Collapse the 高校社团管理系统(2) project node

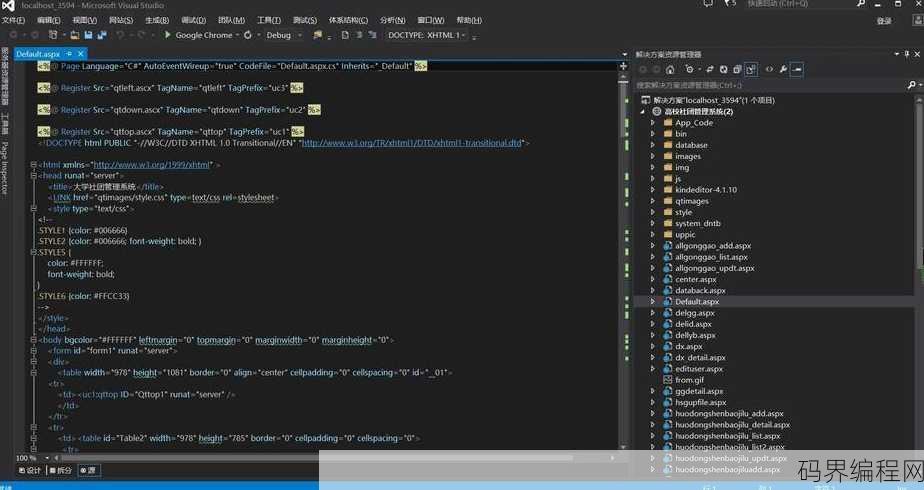tap(643, 111)
